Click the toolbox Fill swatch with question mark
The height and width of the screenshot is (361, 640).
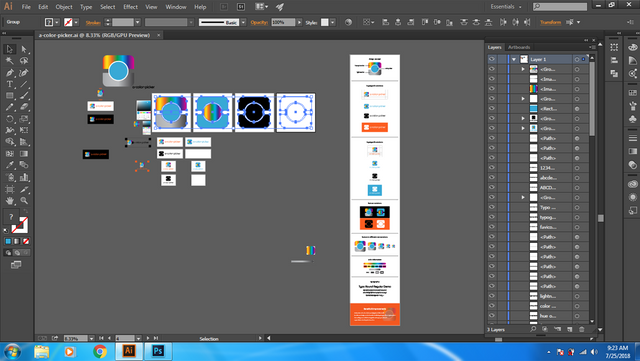point(11,217)
